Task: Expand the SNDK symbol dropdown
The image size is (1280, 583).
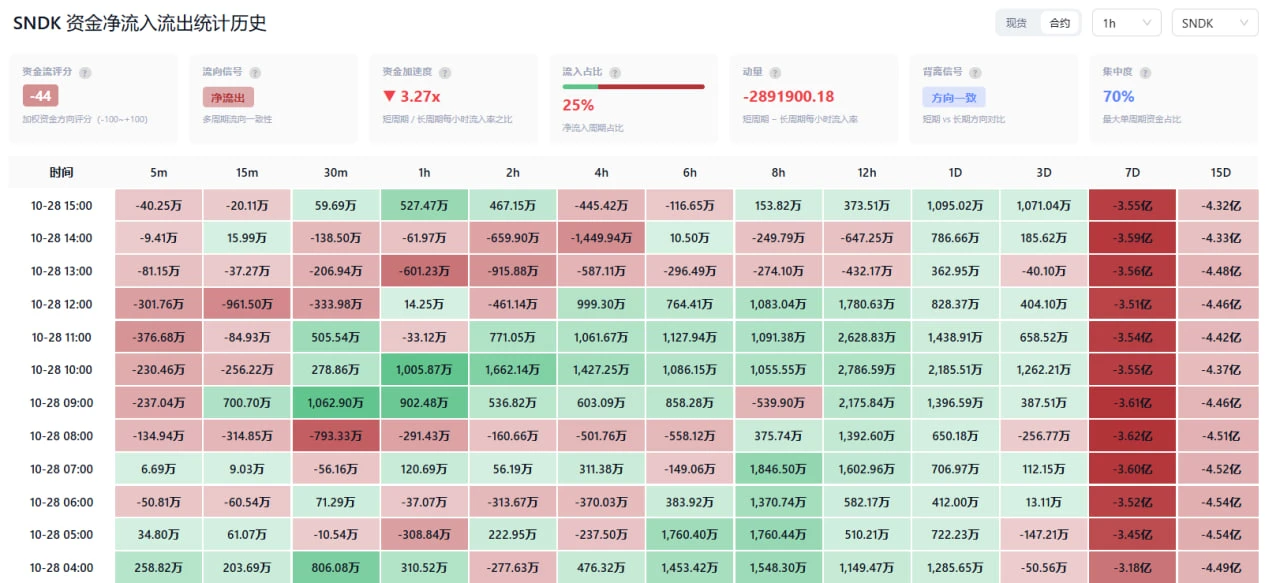Action: click(x=1214, y=23)
